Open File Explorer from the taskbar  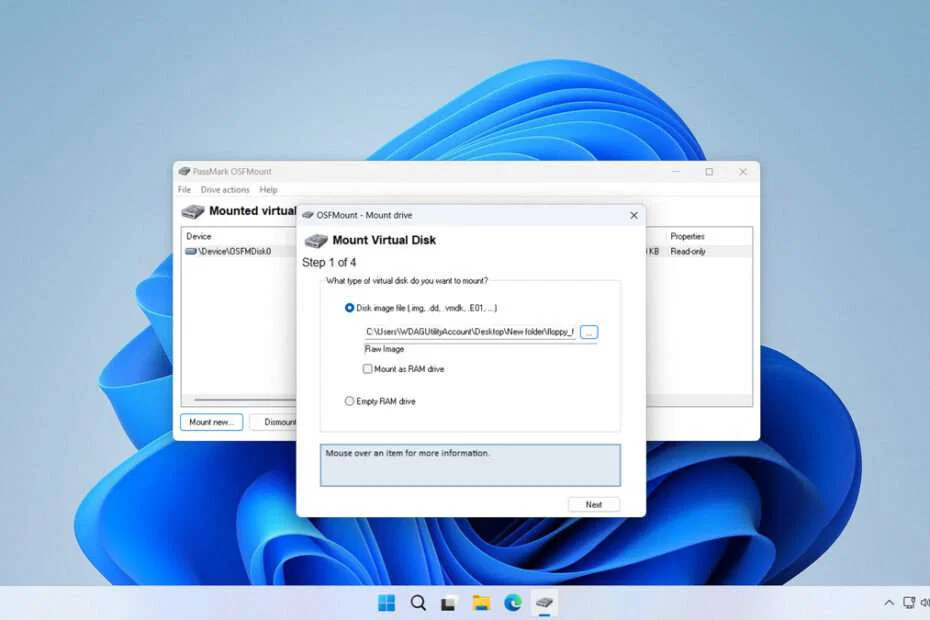point(481,603)
